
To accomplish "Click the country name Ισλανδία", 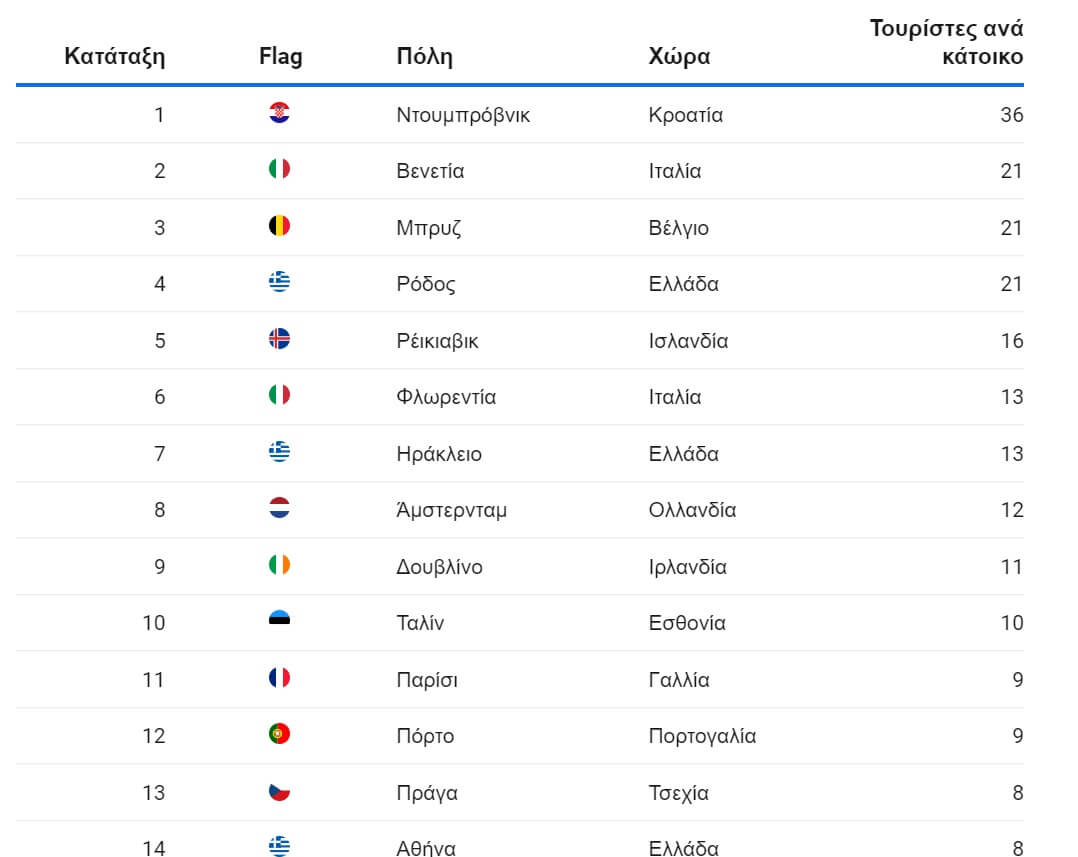I will click(x=688, y=341).
